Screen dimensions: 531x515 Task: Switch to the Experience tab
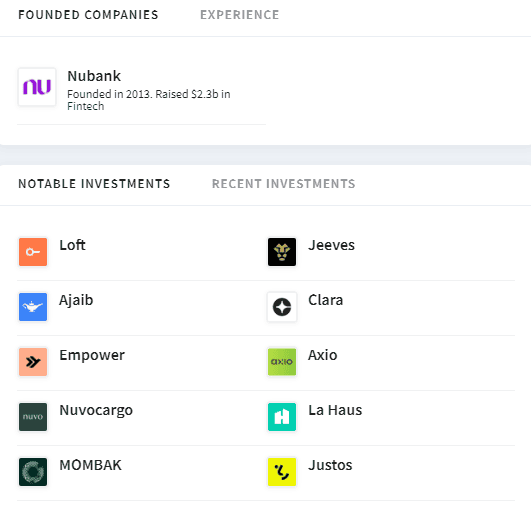click(240, 15)
